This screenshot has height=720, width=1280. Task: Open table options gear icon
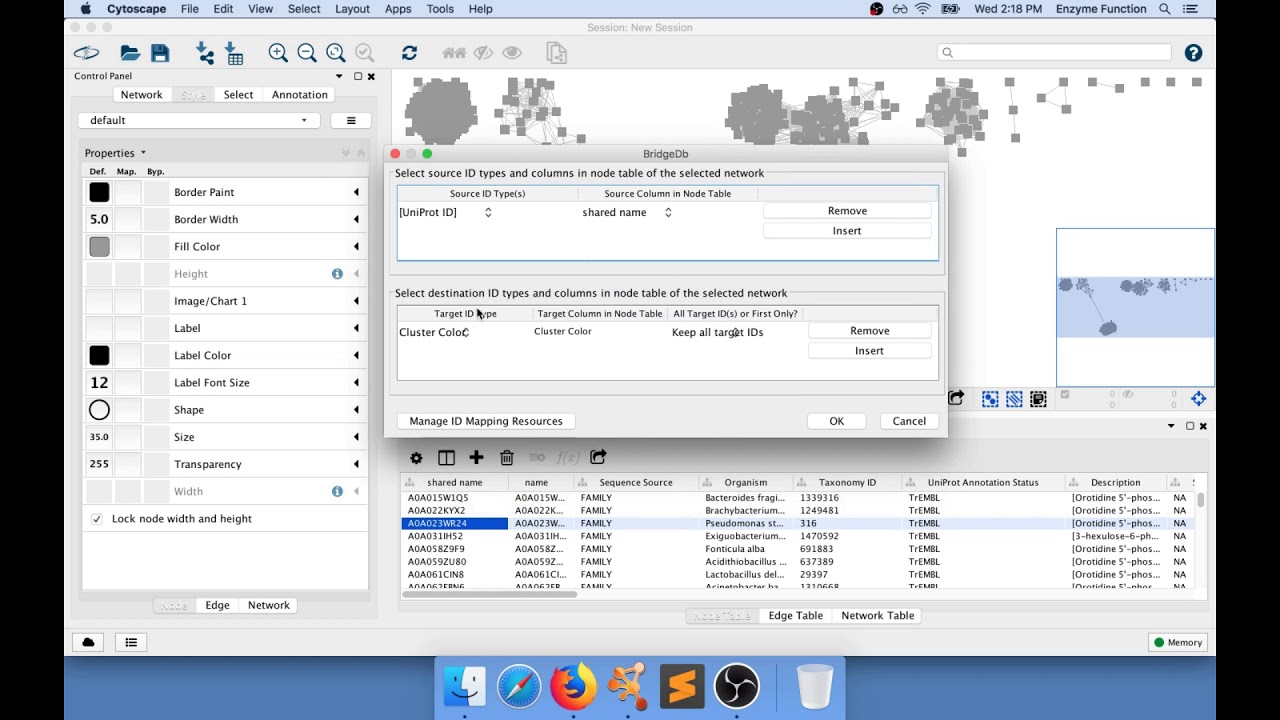click(x=416, y=458)
